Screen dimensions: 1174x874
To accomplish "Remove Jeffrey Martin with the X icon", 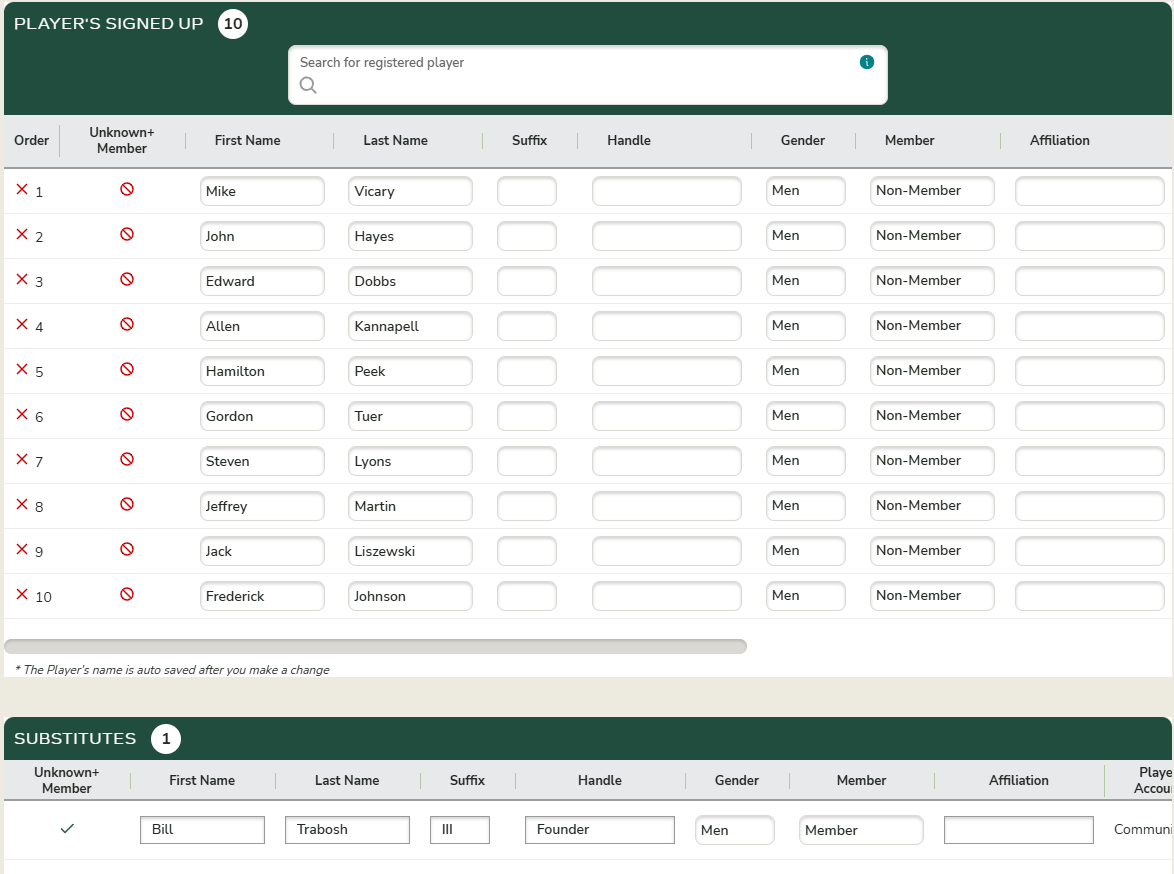I will pos(22,505).
